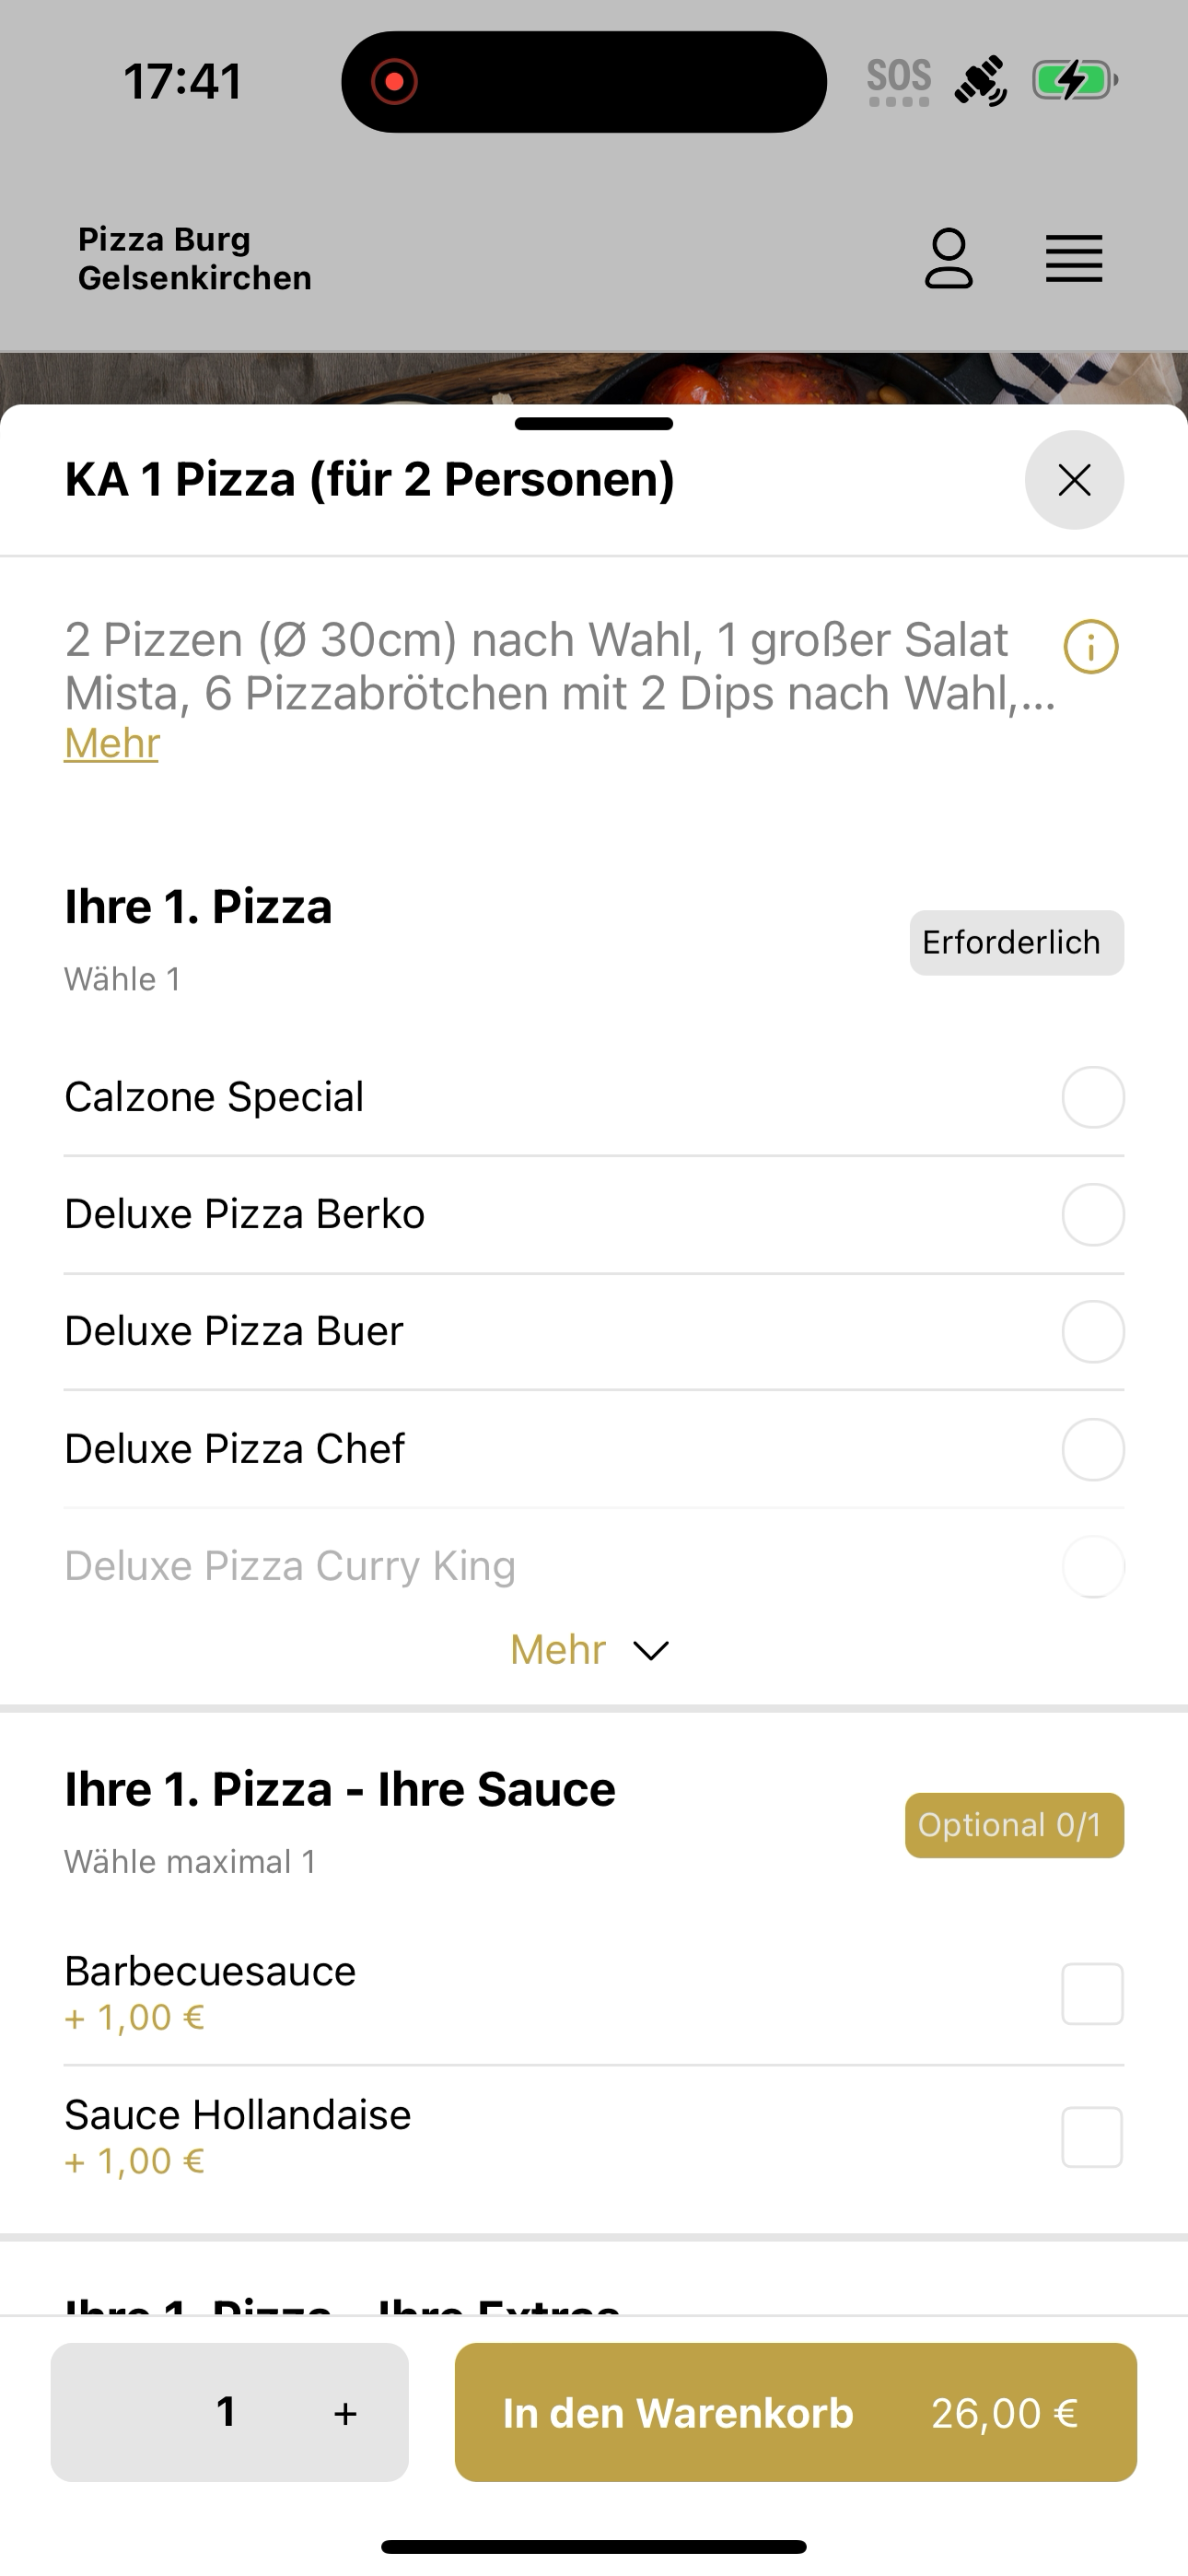Screen dimensions: 1188x2576
Task: Pick Deluxe Pizza Chef option
Action: (1093, 1449)
